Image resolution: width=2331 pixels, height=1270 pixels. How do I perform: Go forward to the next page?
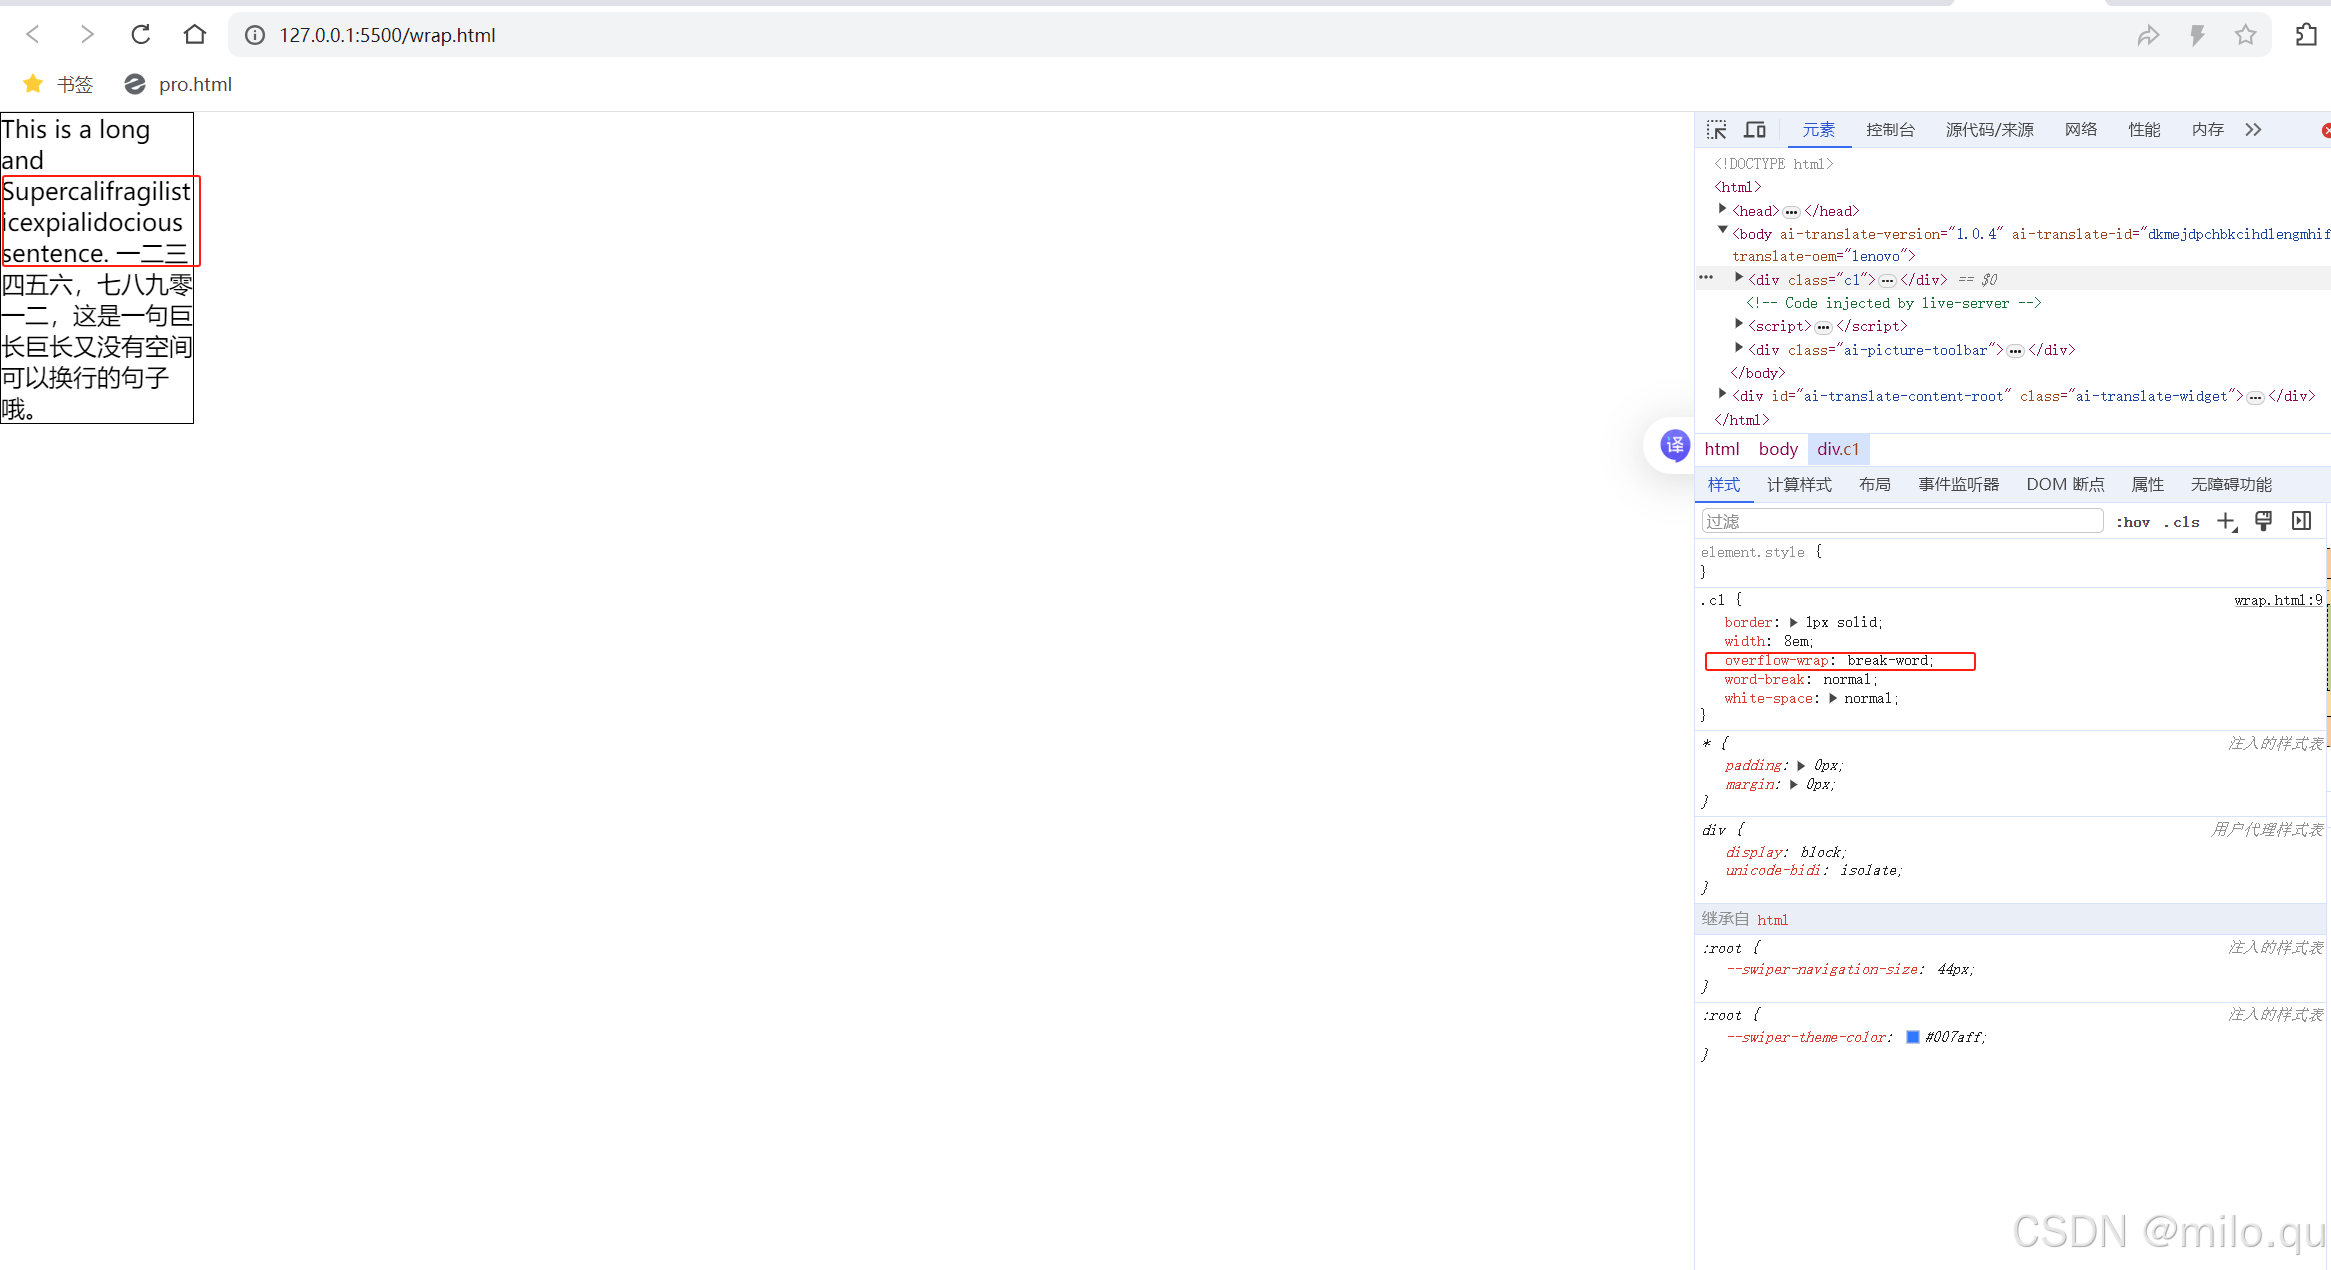pos(87,35)
